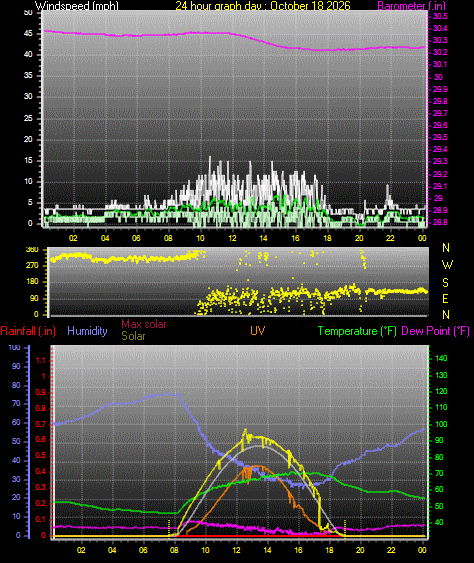Click the 12 hour tick under wind graph
Image resolution: width=474 pixels, height=563 pixels.
(x=232, y=238)
